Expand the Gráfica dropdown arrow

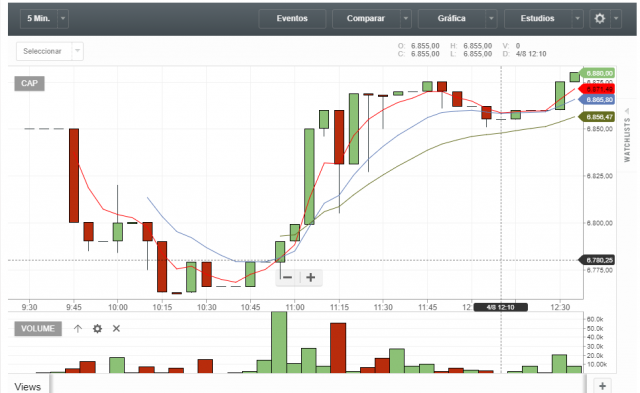491,18
